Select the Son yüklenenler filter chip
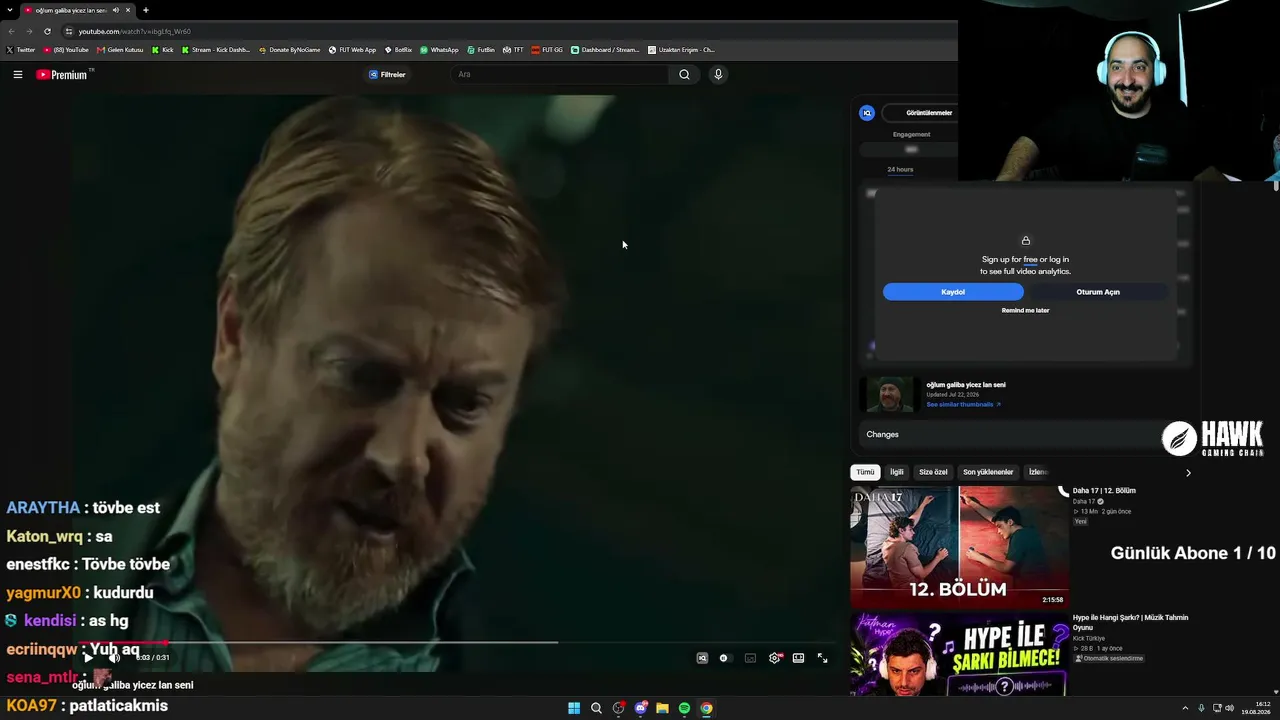 pyautogui.click(x=988, y=472)
